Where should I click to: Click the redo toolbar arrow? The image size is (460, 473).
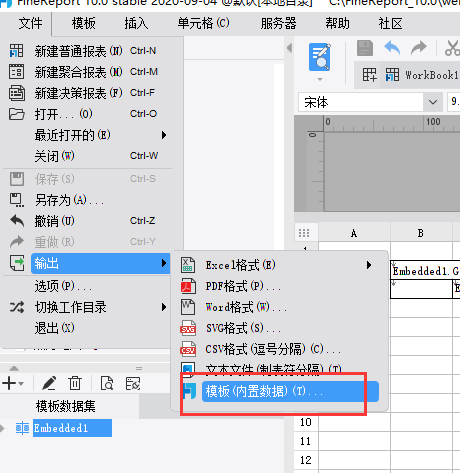(x=419, y=48)
